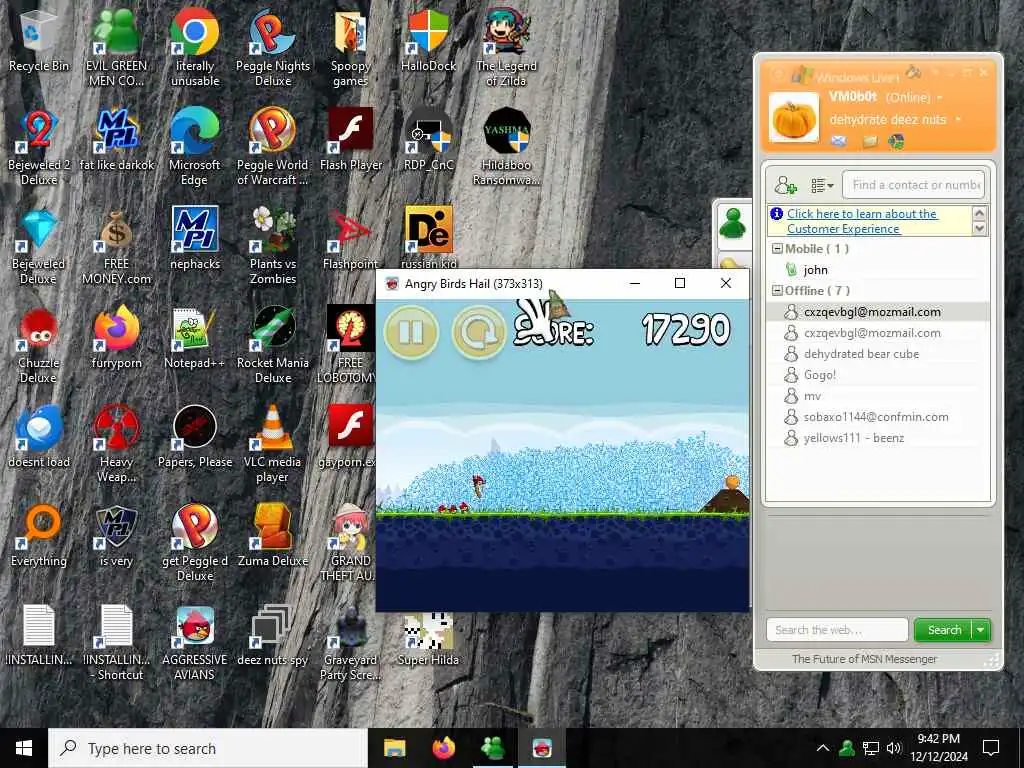This screenshot has width=1024, height=768.
Task: Open the Spoopy games folder
Action: click(351, 48)
